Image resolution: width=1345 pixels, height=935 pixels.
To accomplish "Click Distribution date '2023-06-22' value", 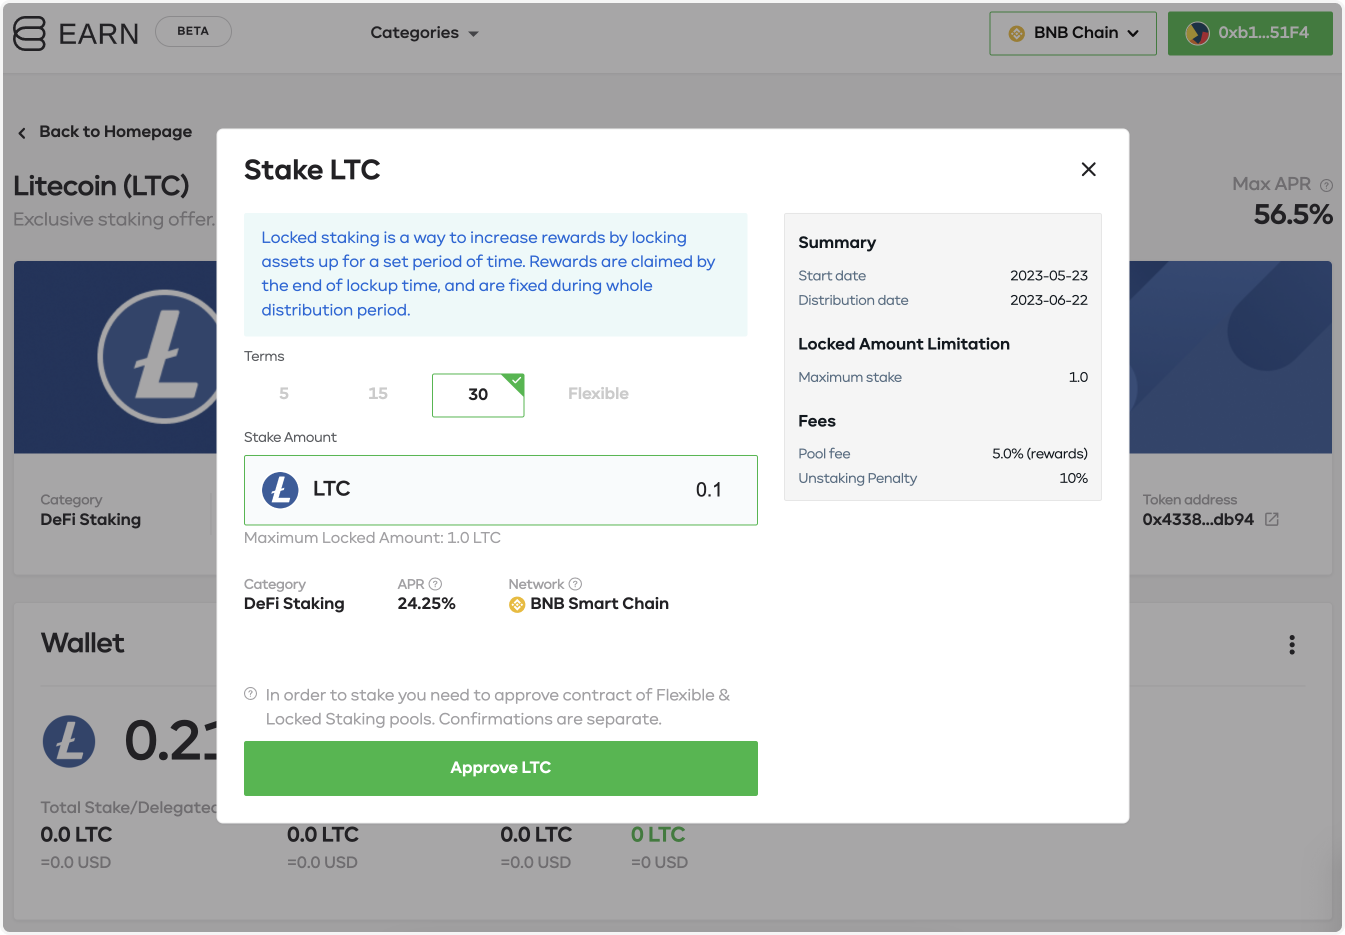I will 1049,300.
